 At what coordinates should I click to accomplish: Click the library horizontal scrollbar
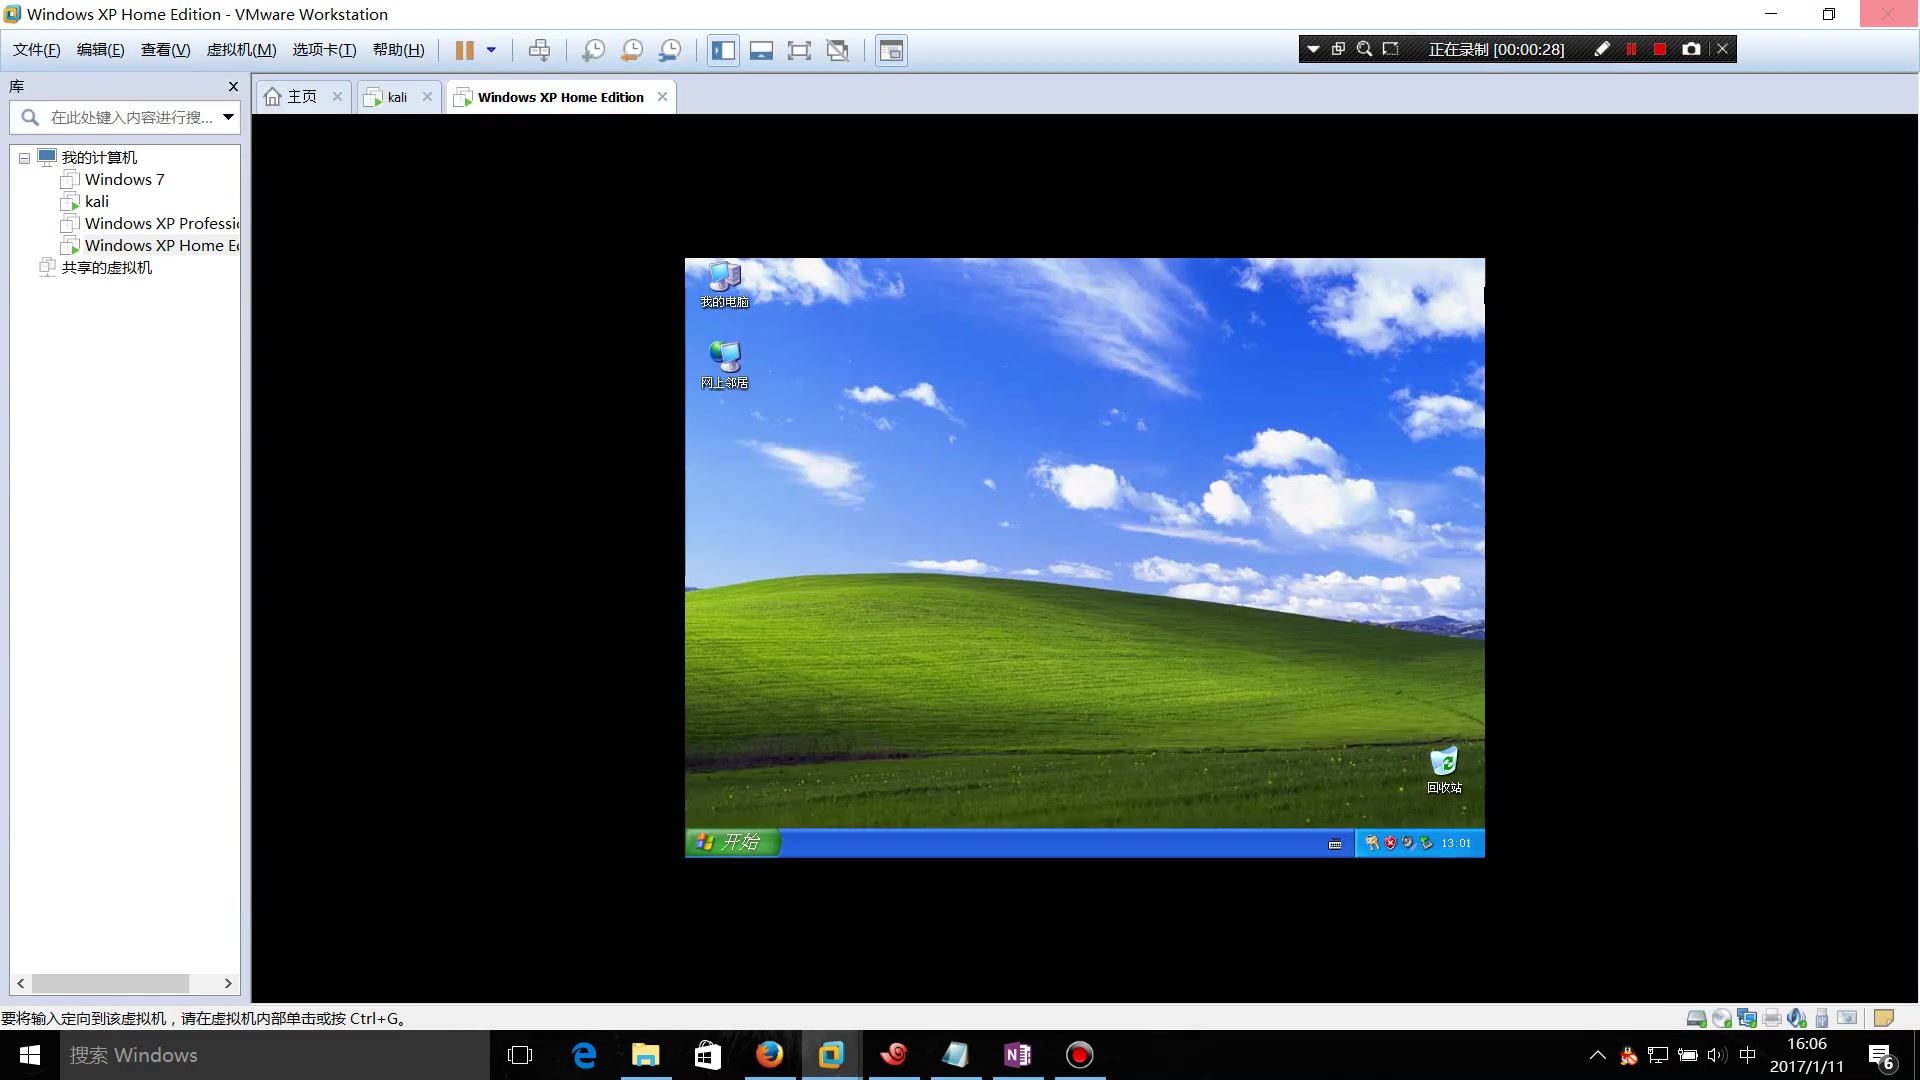110,984
